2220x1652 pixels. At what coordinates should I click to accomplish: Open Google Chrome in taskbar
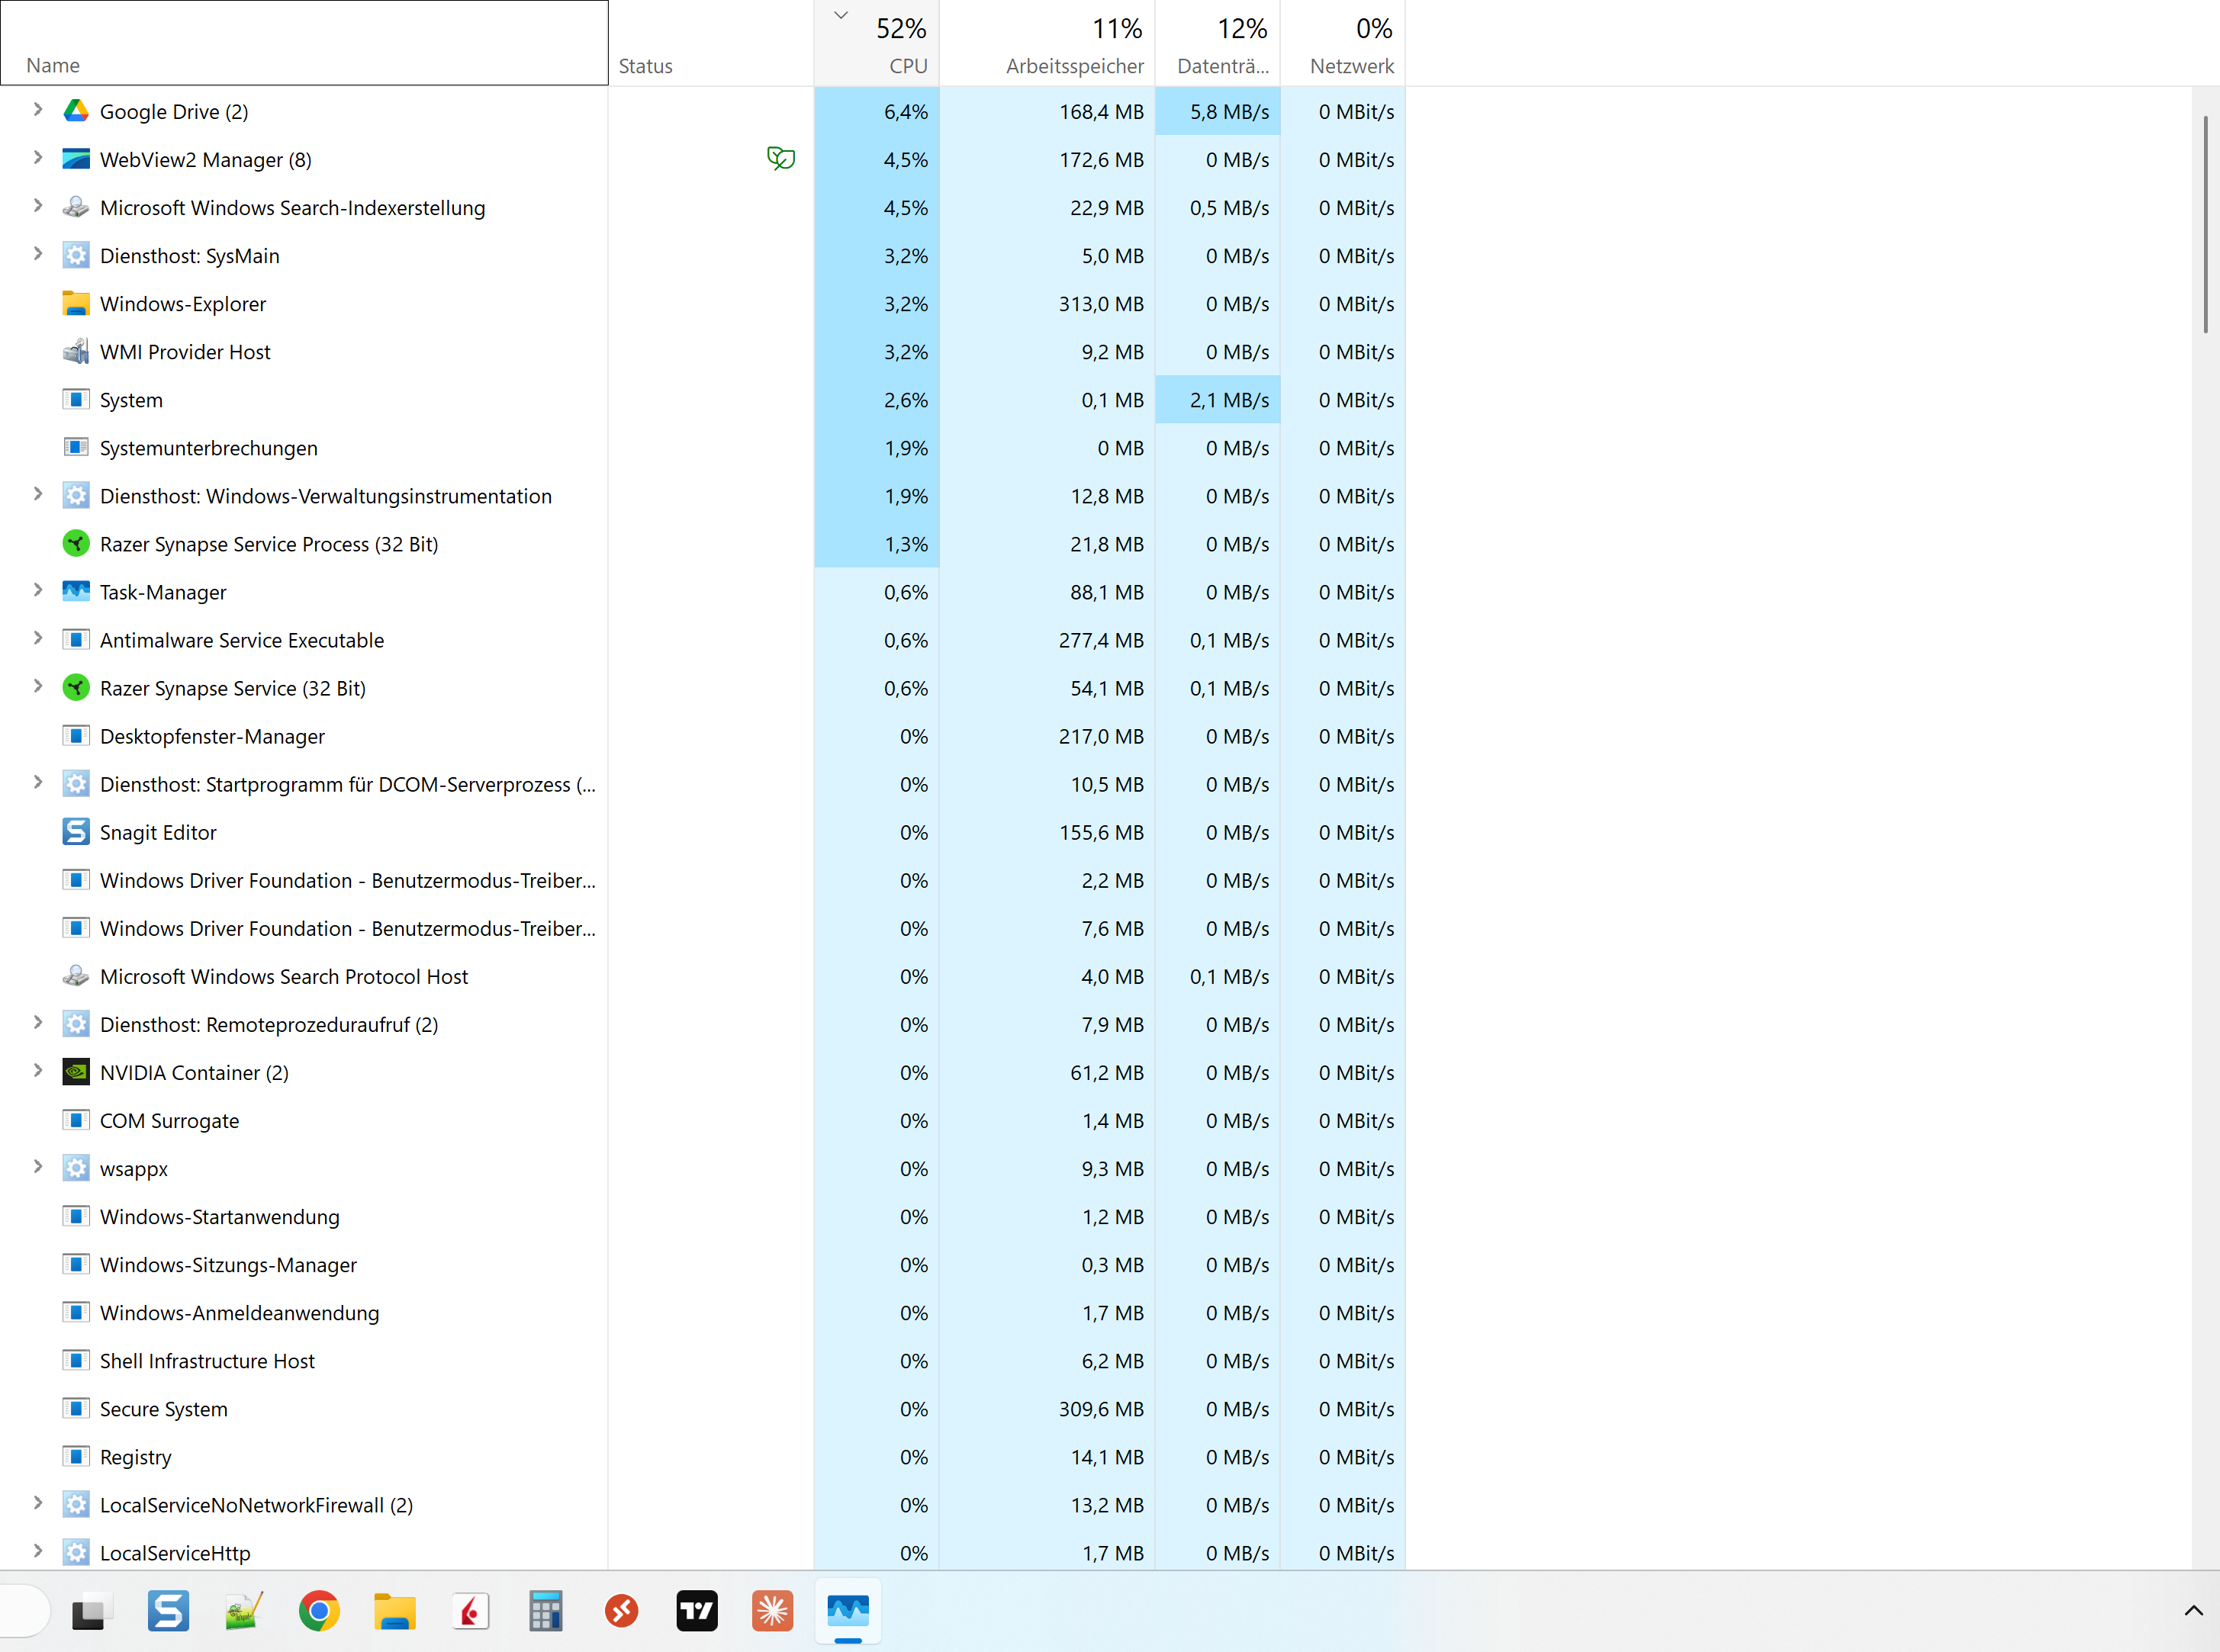(319, 1611)
